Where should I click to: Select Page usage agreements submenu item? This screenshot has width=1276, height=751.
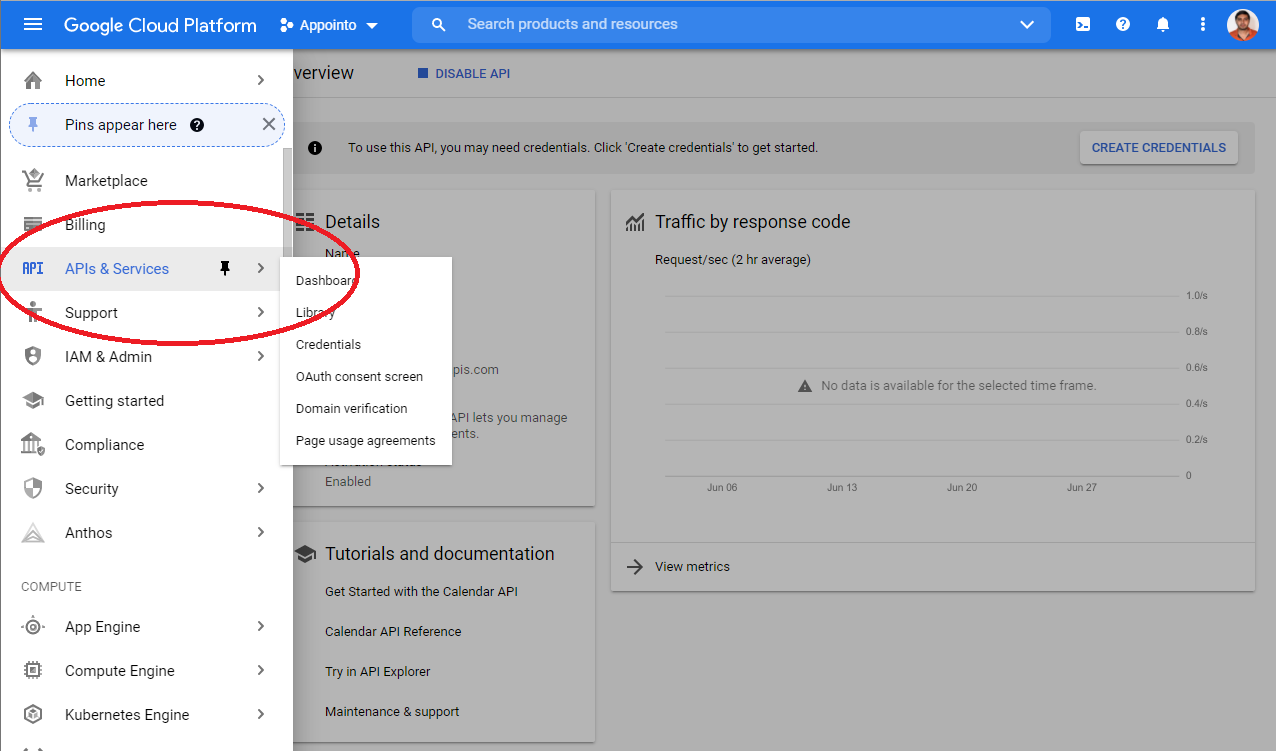(x=366, y=441)
